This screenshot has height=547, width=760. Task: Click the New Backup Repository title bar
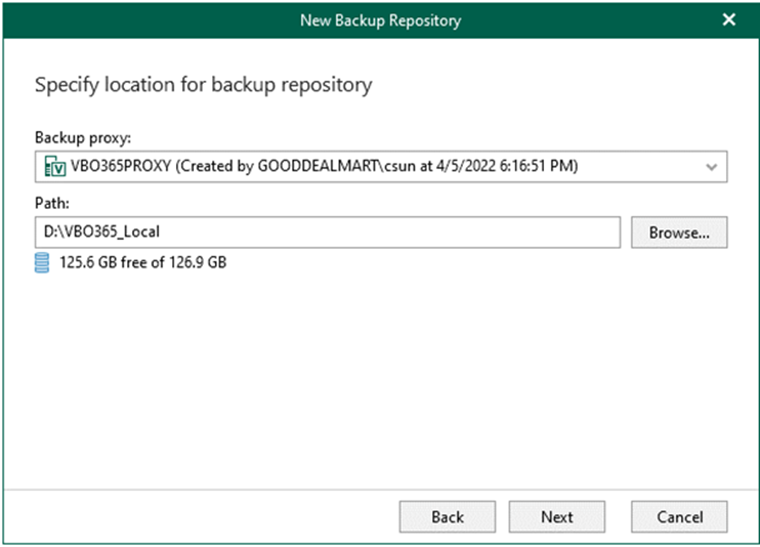click(x=380, y=20)
